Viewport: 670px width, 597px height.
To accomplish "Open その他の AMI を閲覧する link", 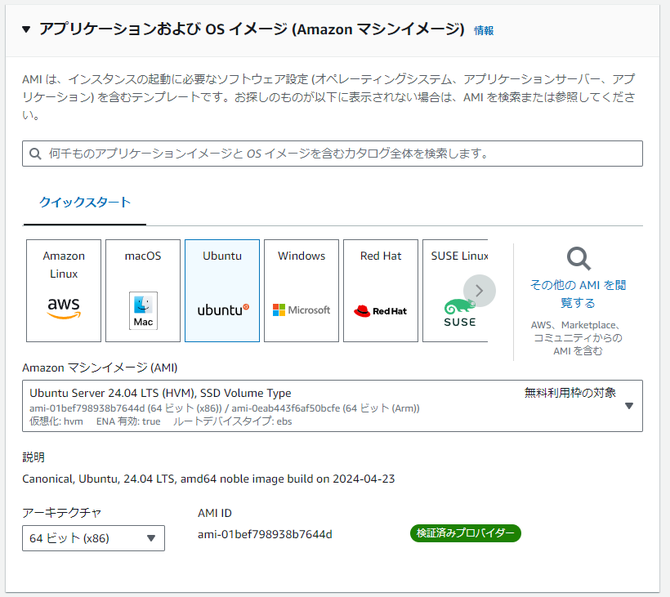I will point(578,294).
